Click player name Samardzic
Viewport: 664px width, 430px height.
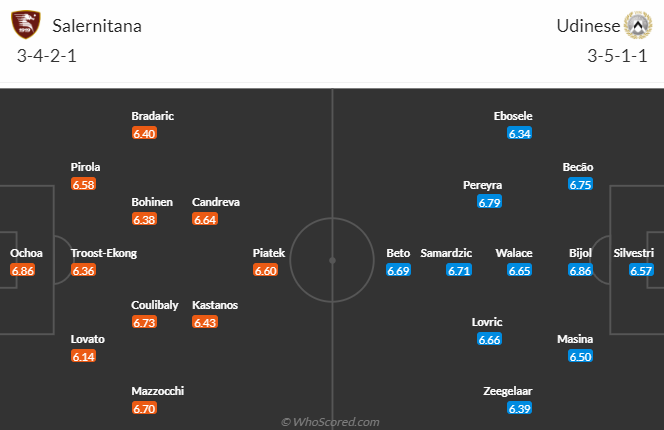[x=446, y=253]
